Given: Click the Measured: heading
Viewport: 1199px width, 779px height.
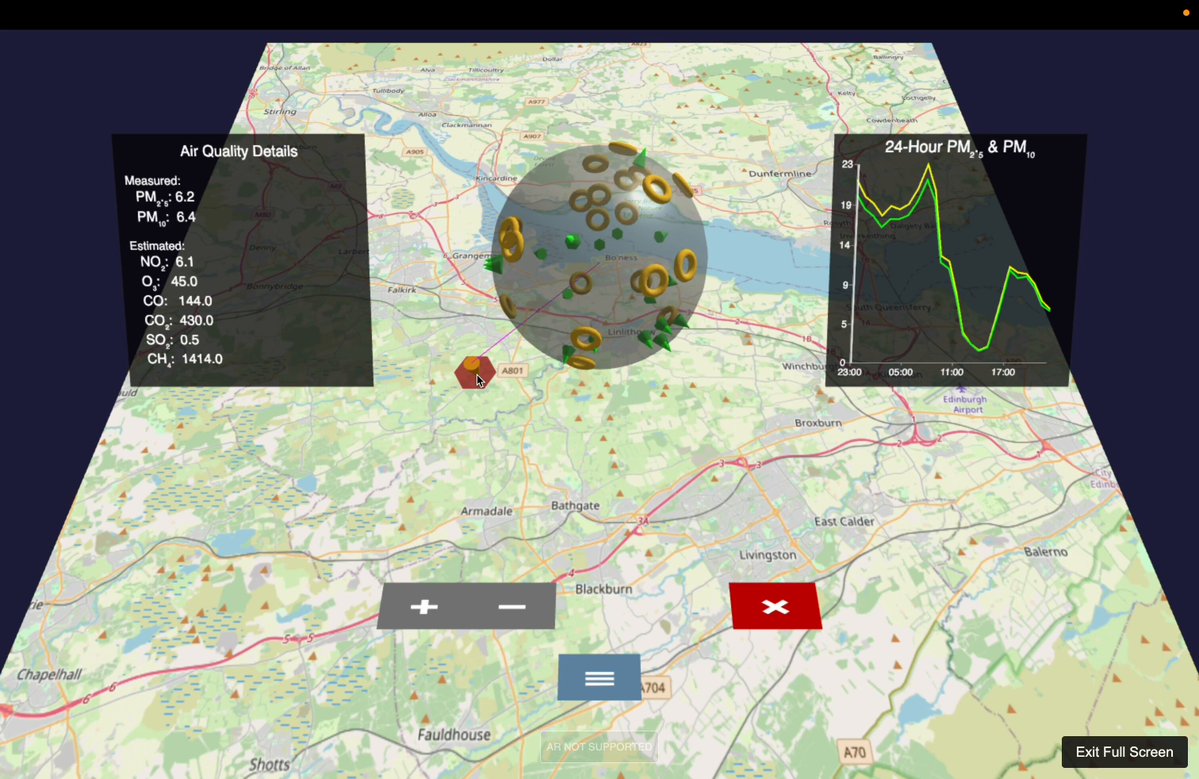Looking at the screenshot, I should tap(152, 181).
